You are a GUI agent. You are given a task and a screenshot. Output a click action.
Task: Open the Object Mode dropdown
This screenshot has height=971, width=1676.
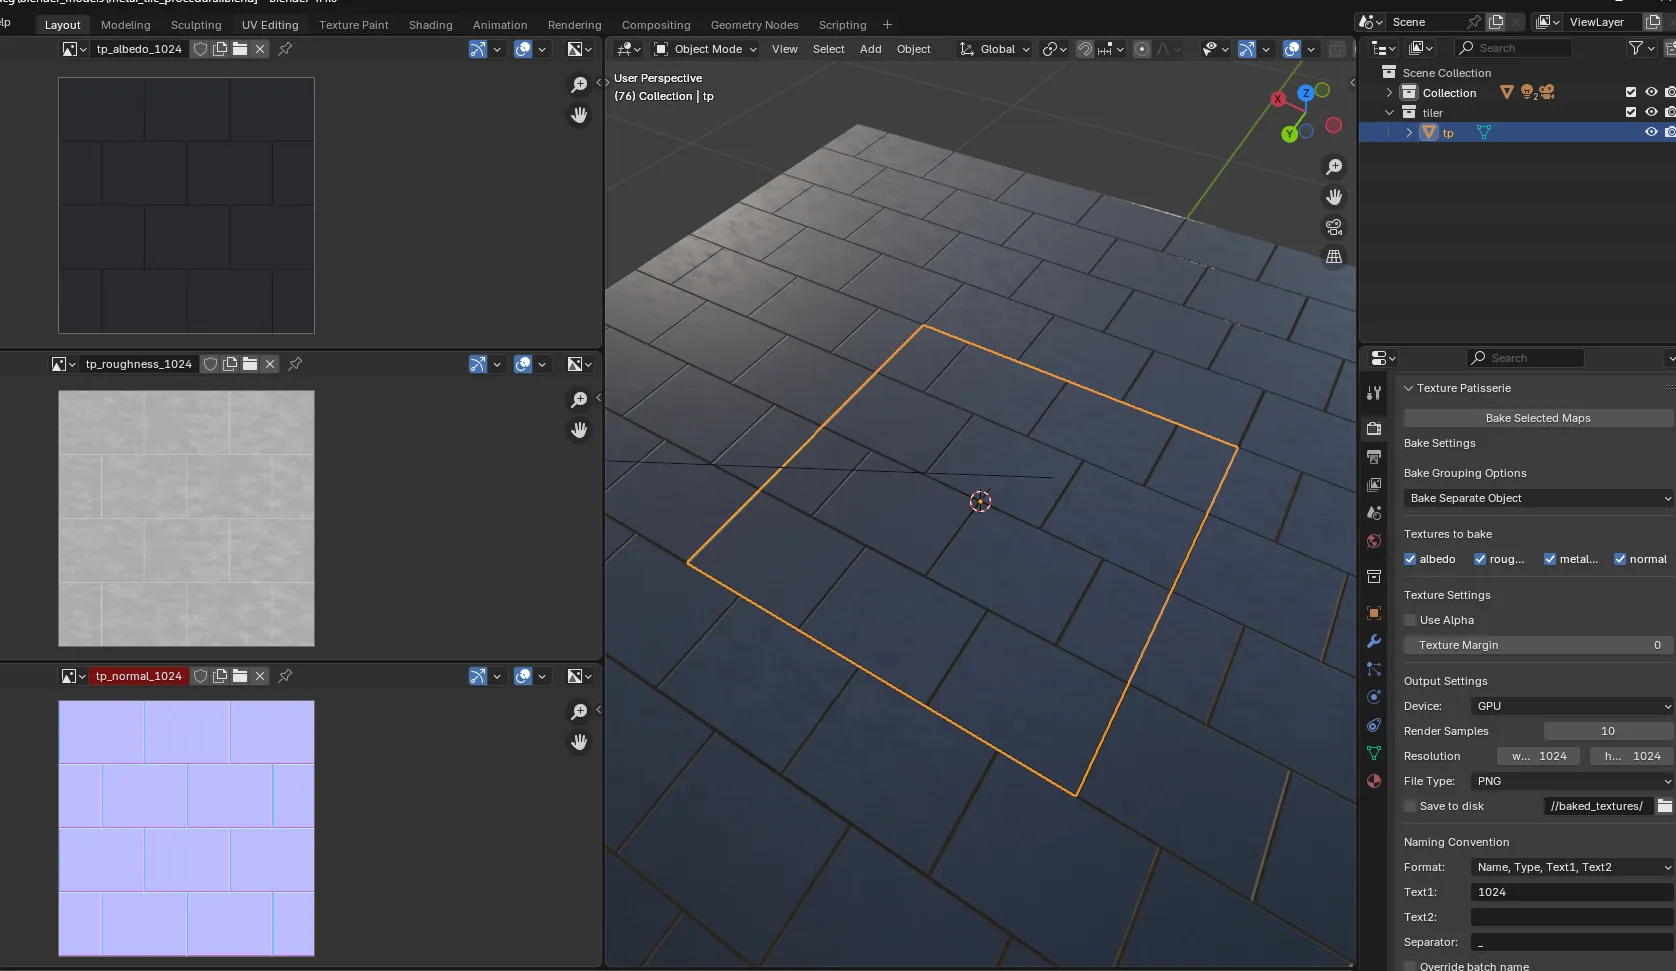click(706, 49)
